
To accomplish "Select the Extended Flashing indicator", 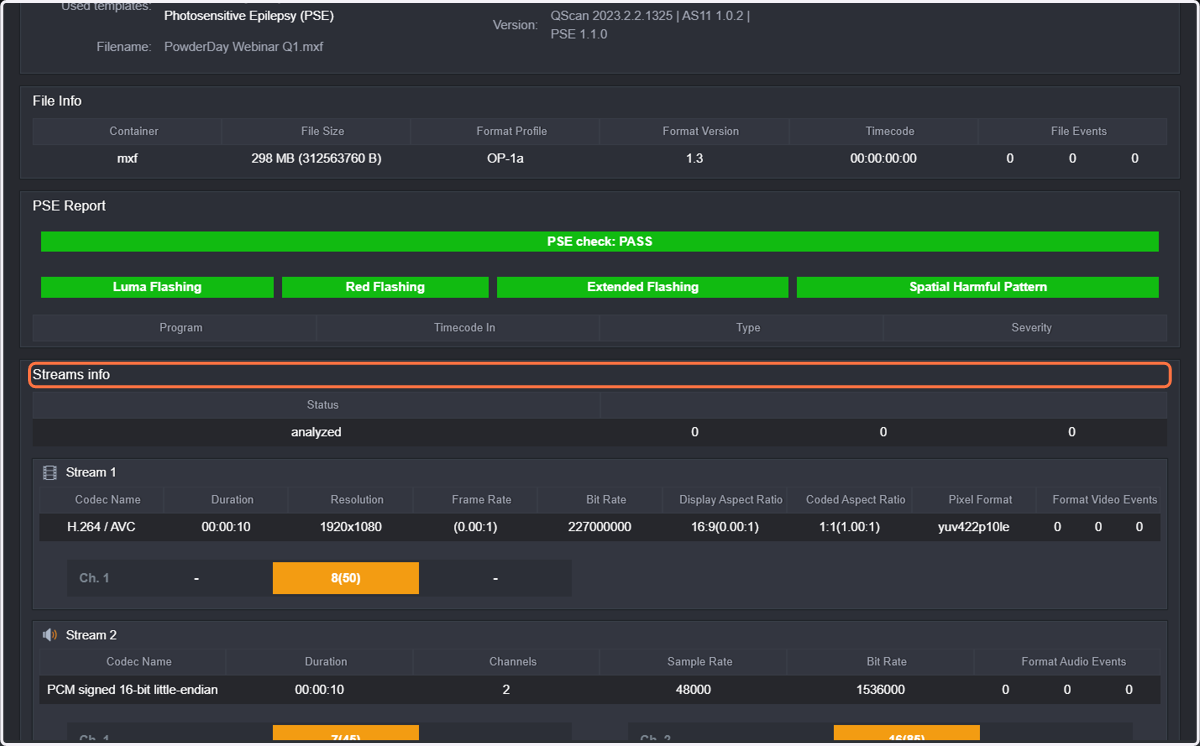I will 643,287.
